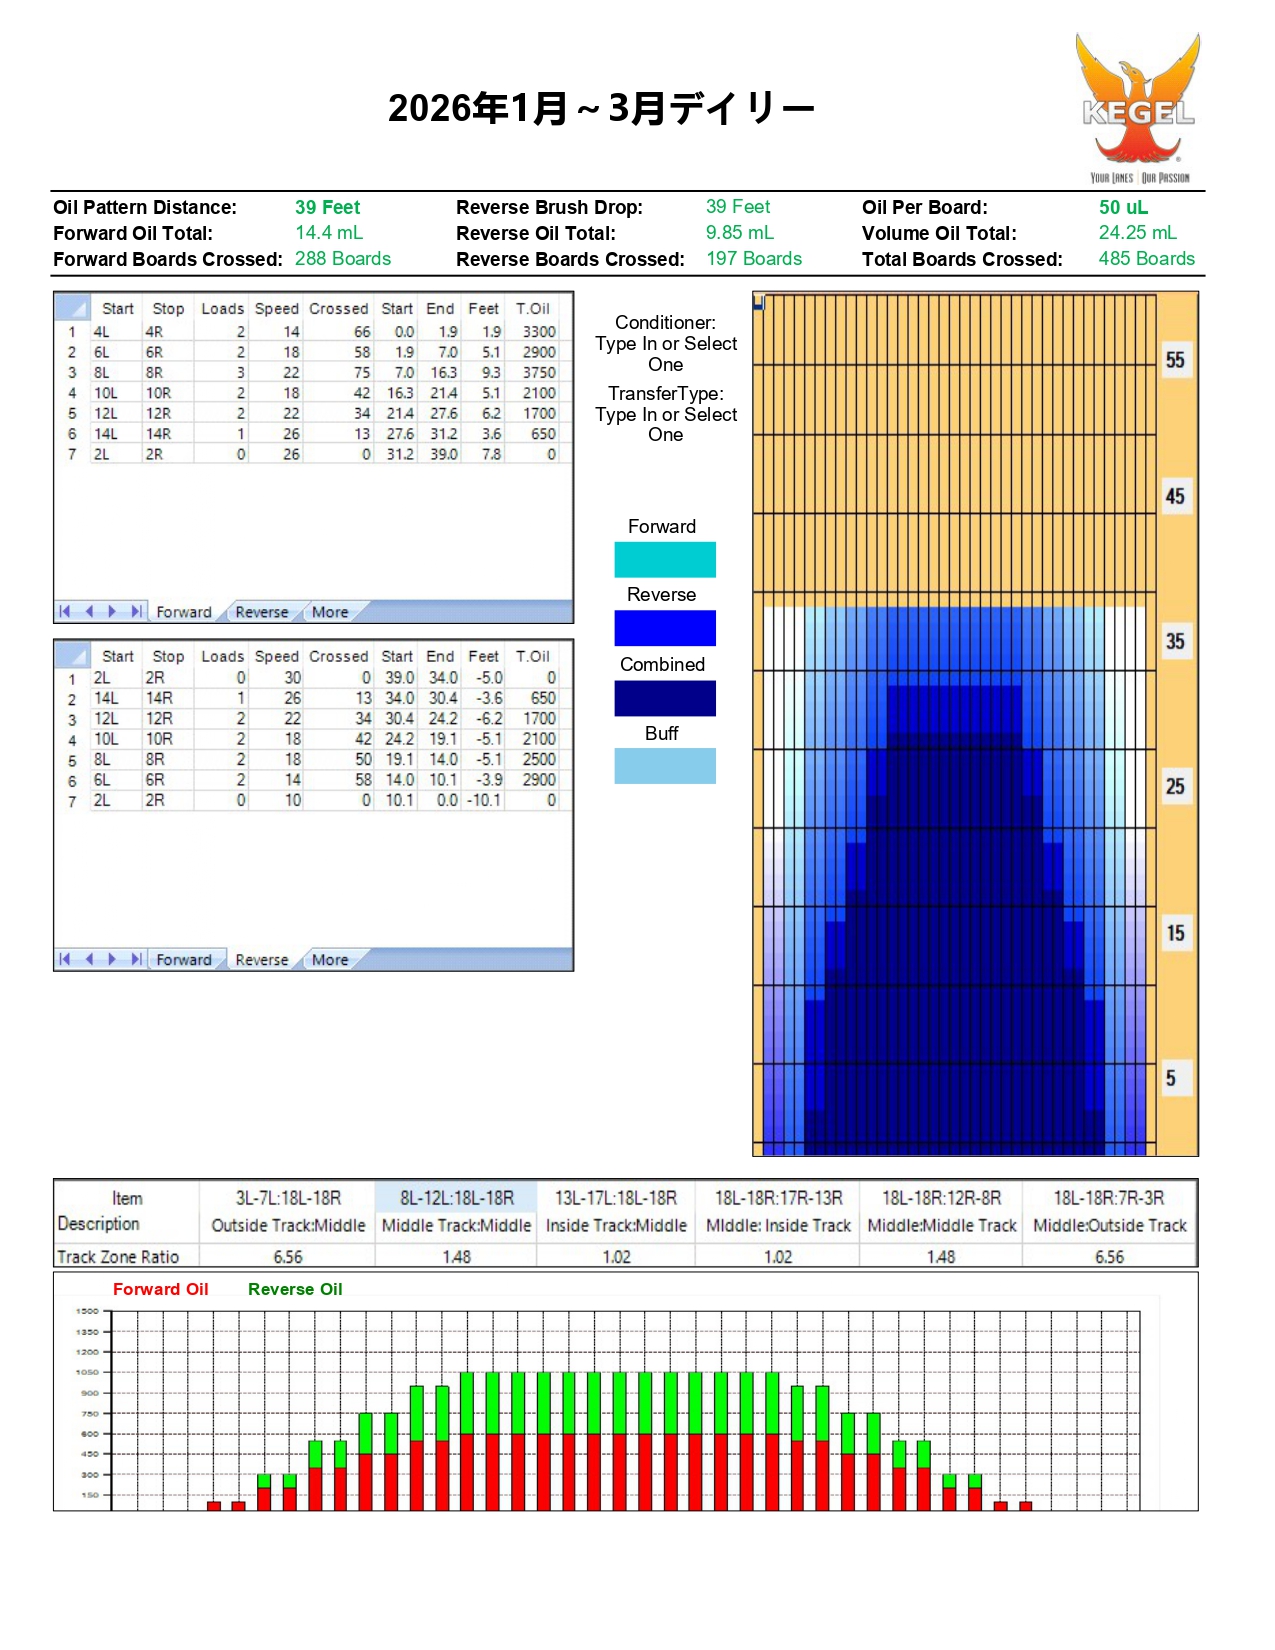Click previous-sheet arrow in upper table
Screen dimensions: 1275x1650
coord(89,611)
